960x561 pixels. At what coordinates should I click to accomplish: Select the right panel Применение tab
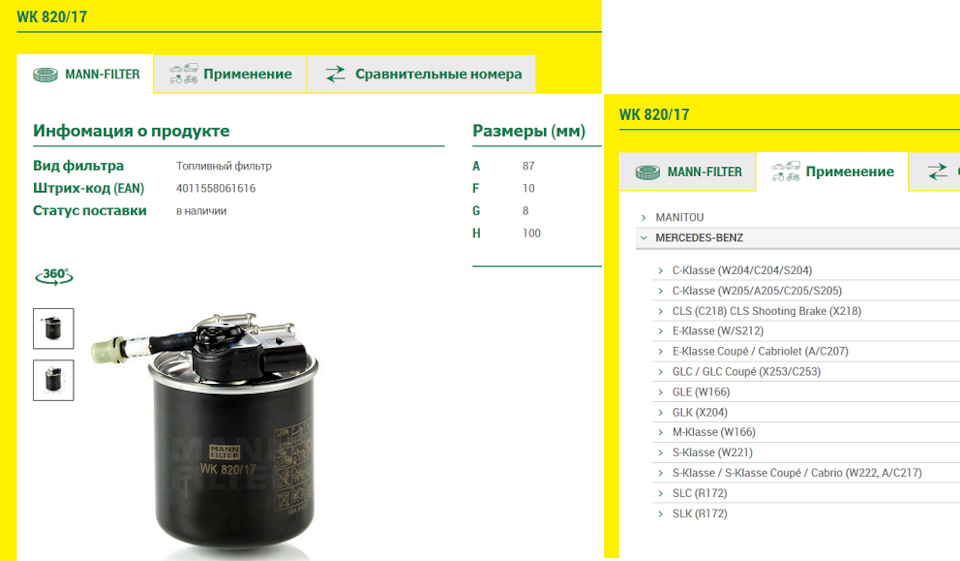point(833,171)
